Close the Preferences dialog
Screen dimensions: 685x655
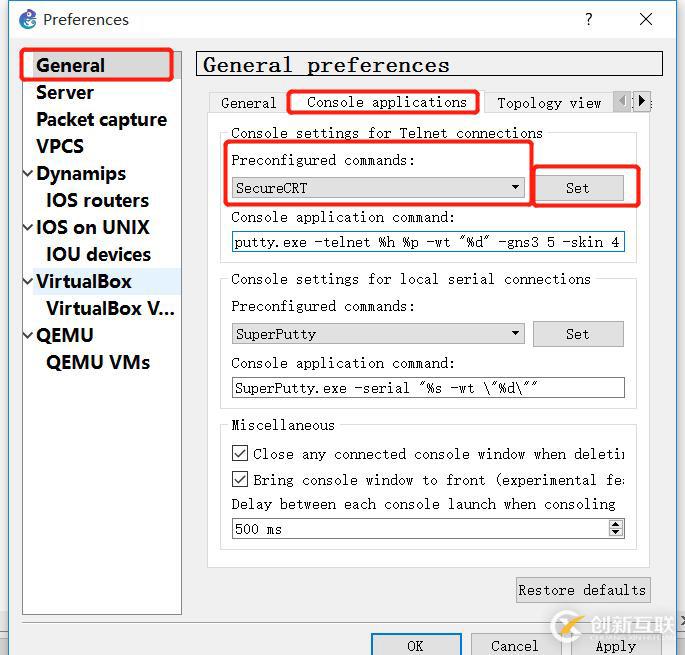coord(646,19)
